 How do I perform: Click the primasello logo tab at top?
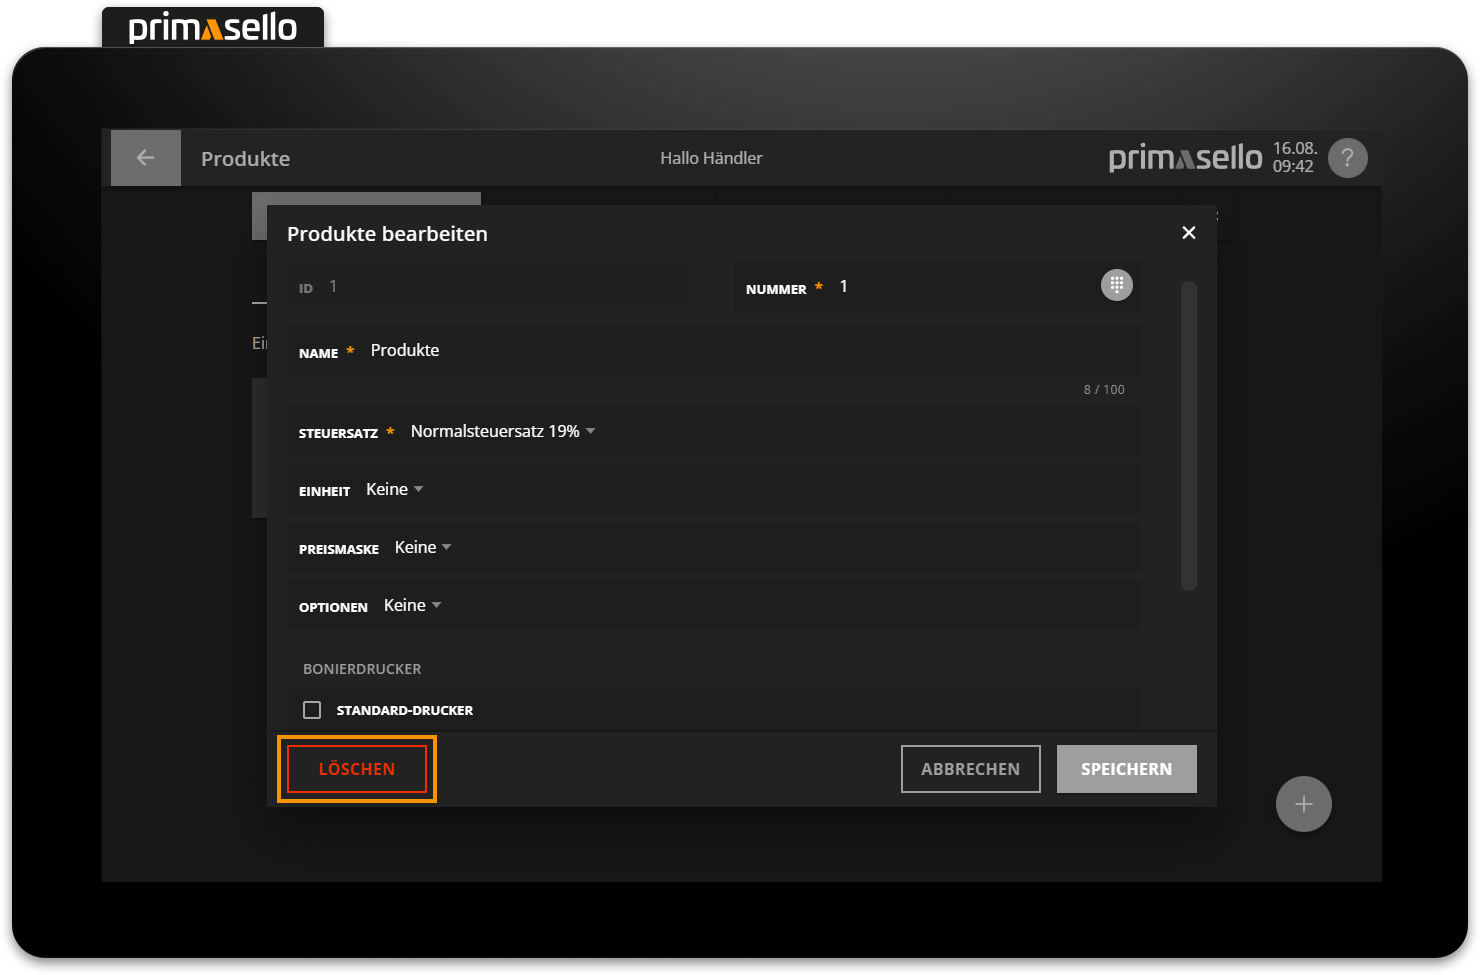click(213, 28)
